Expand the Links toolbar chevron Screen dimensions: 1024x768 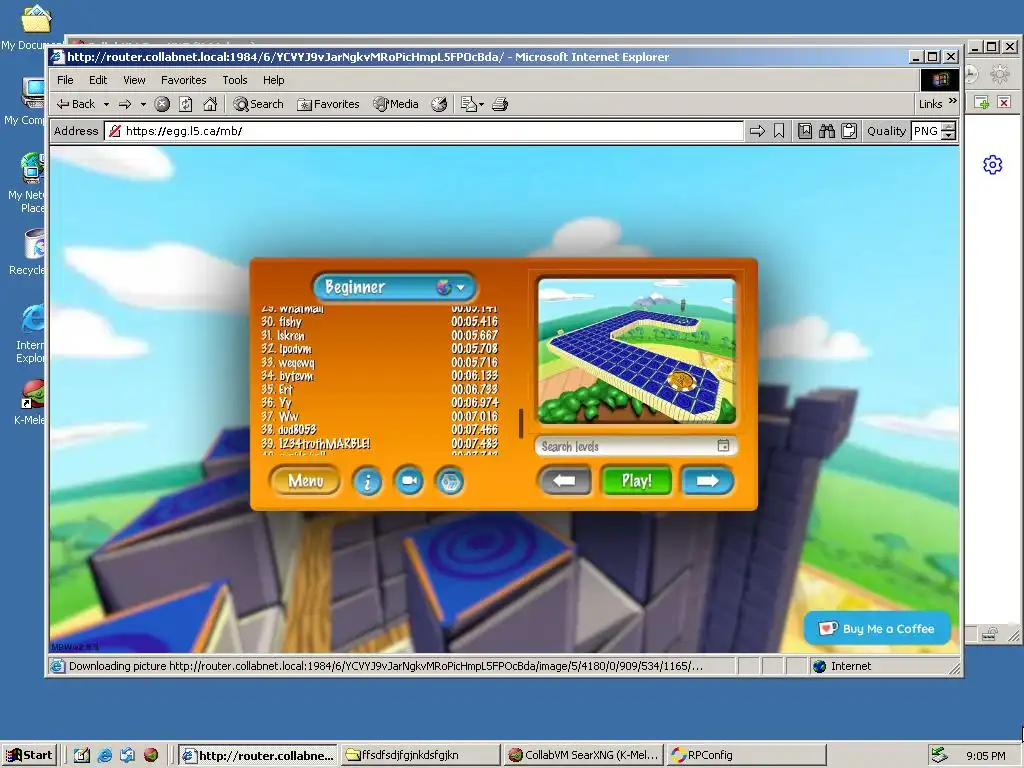point(953,101)
